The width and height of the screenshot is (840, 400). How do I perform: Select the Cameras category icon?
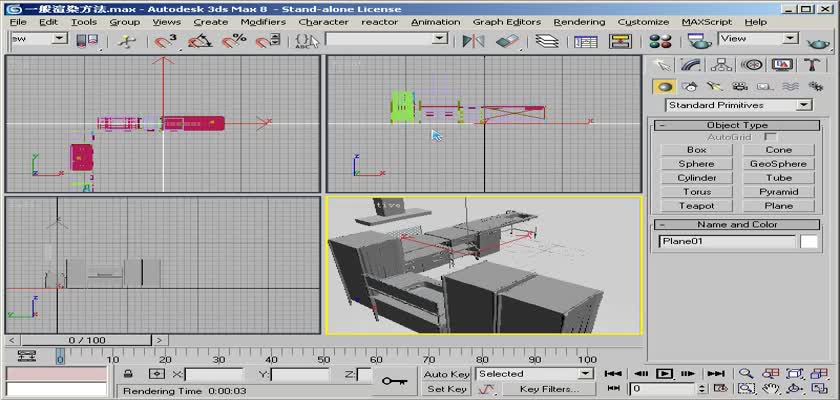pos(739,87)
